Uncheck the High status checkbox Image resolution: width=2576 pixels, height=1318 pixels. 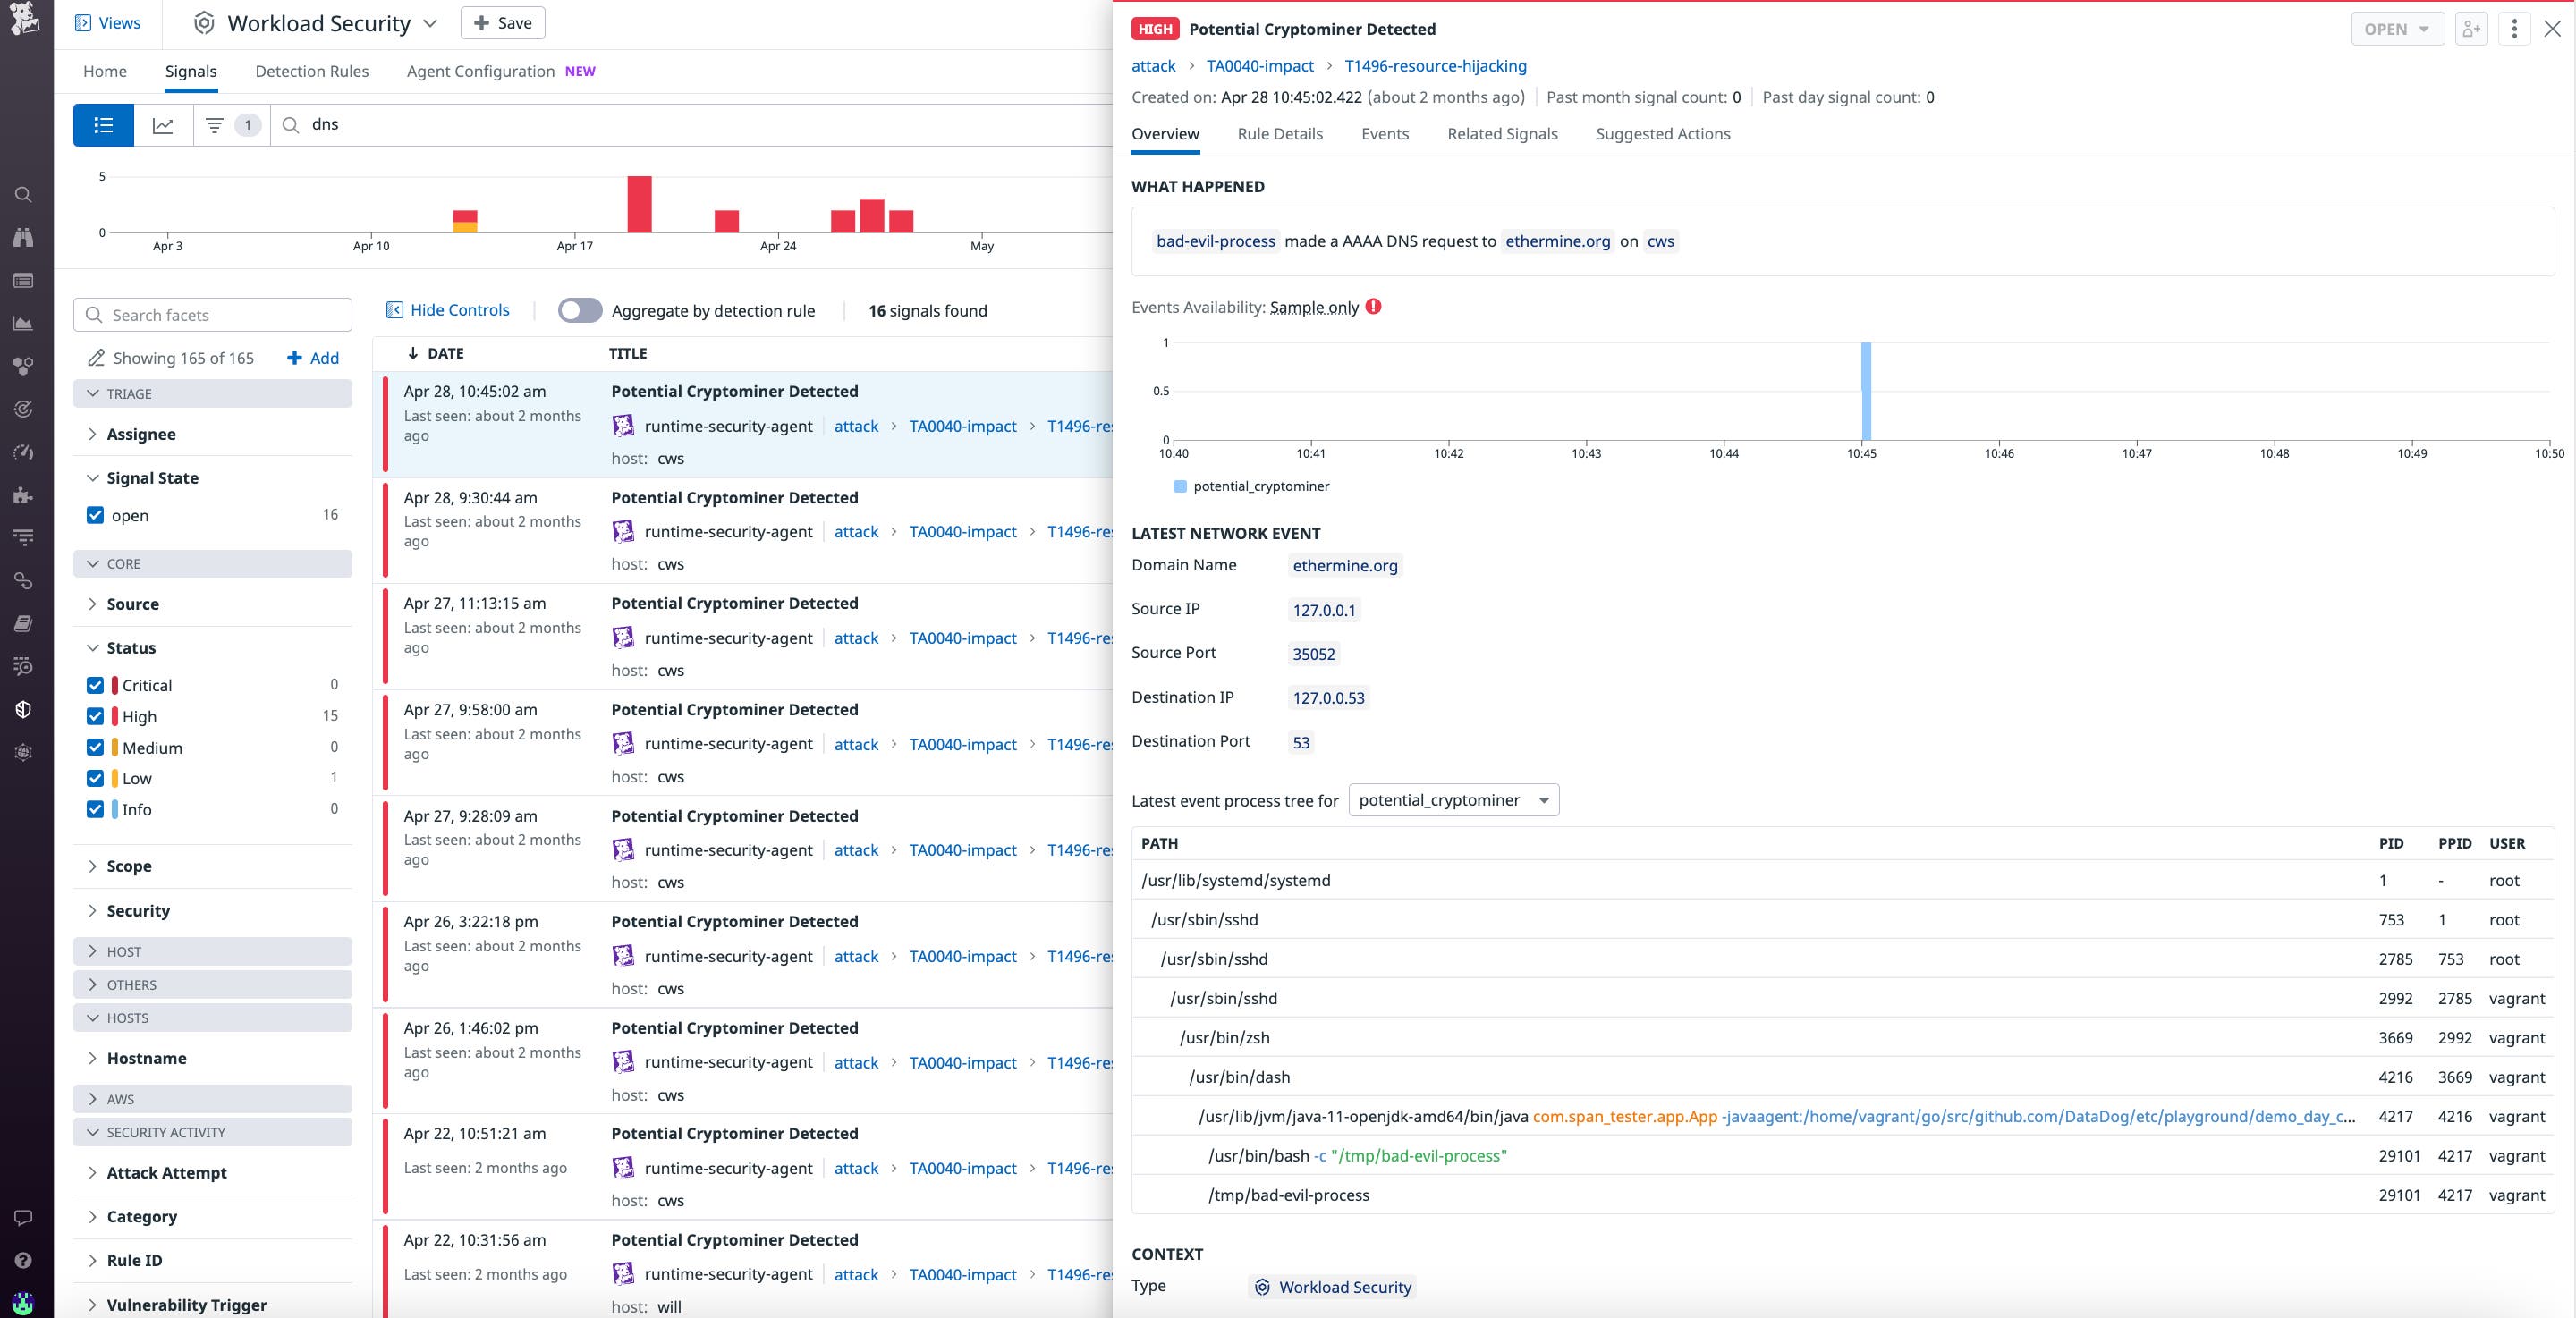[95, 716]
